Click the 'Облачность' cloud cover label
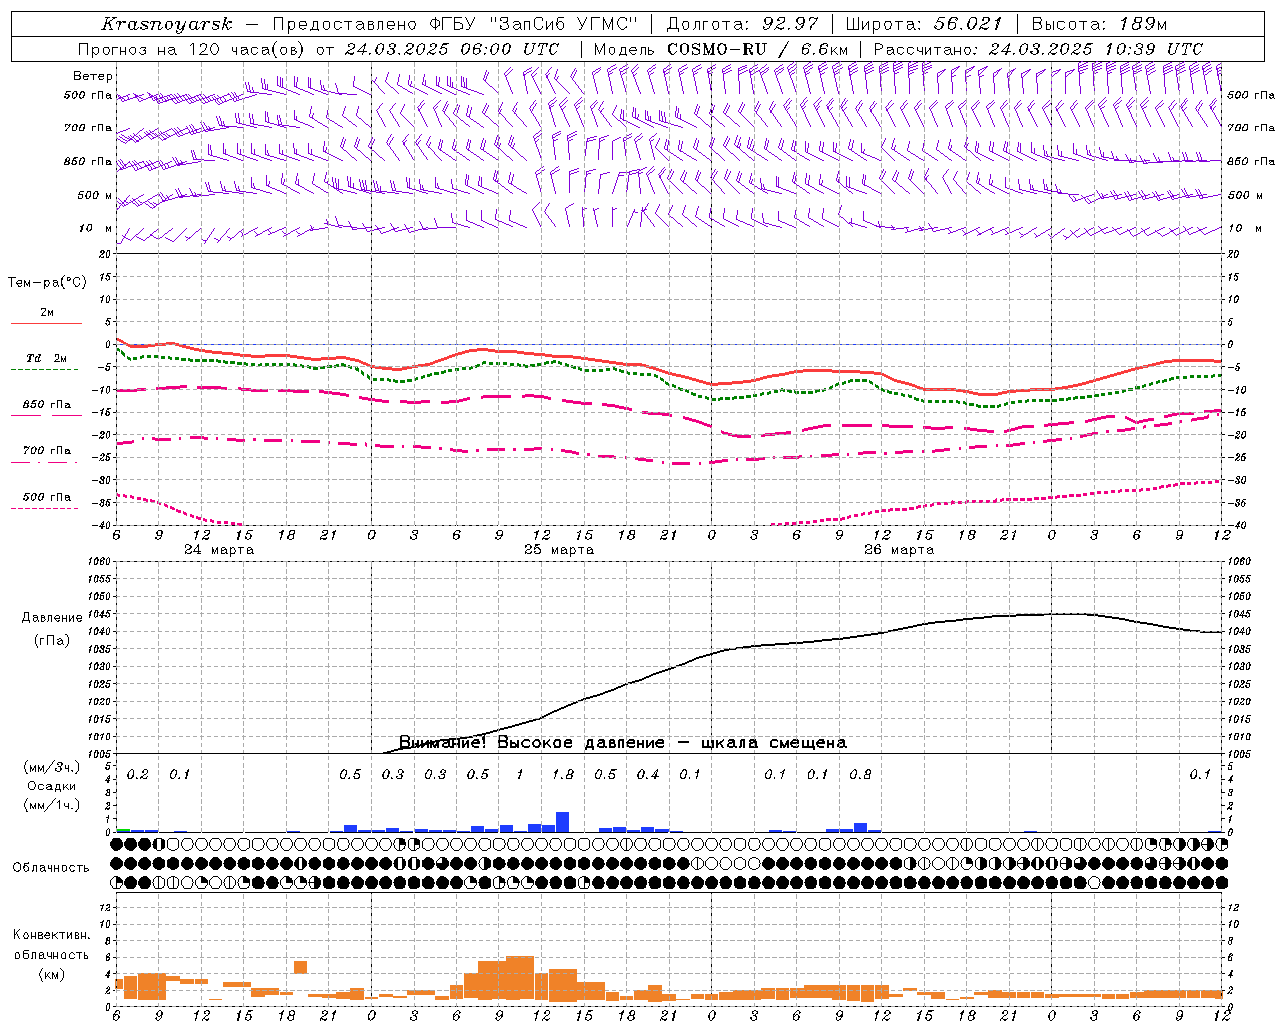 (x=51, y=868)
